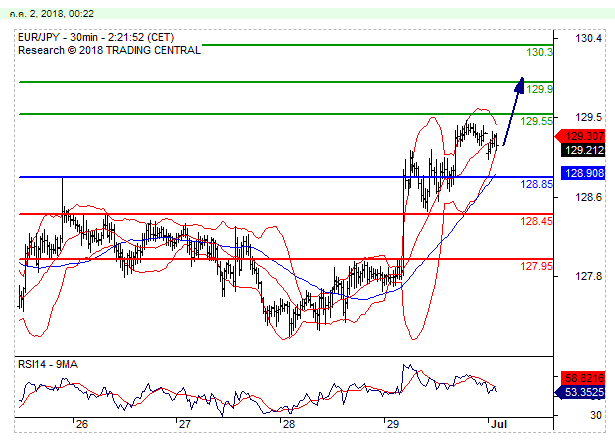
Task: Click the 'Jul' label on time axis
Action: click(499, 424)
